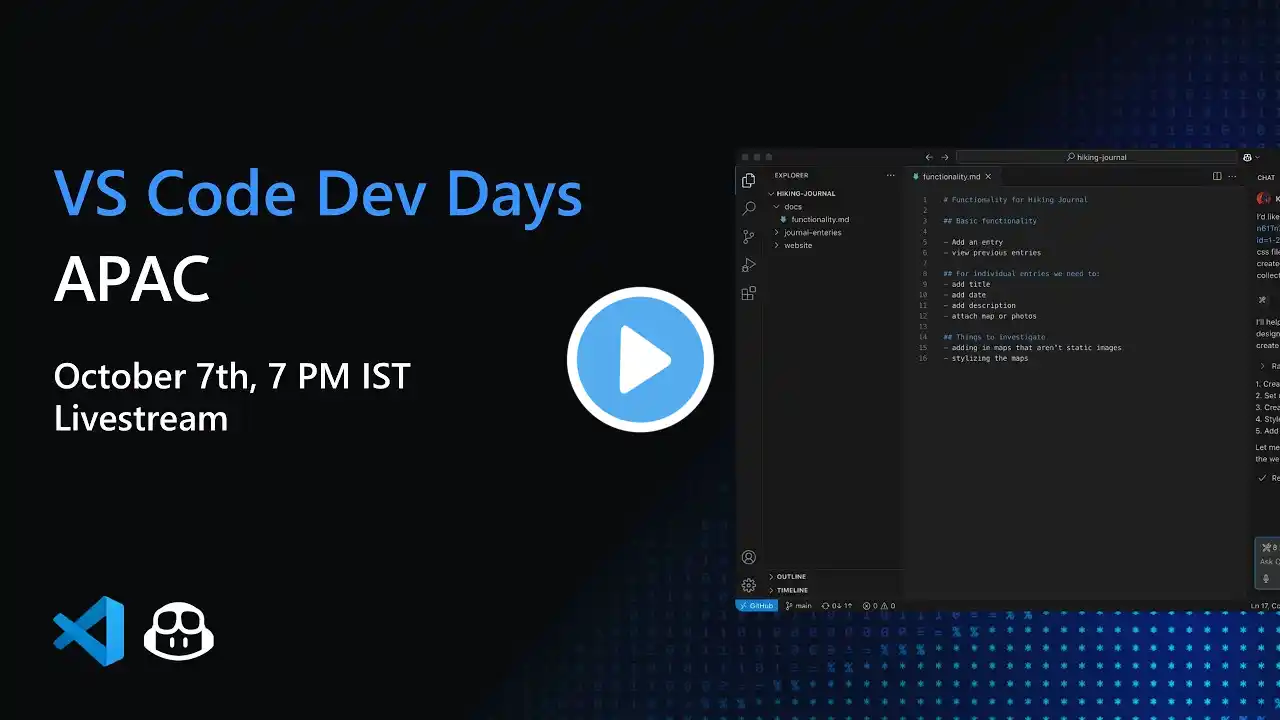Open the Manage gear icon
This screenshot has width=1280, height=720.
pyautogui.click(x=748, y=585)
